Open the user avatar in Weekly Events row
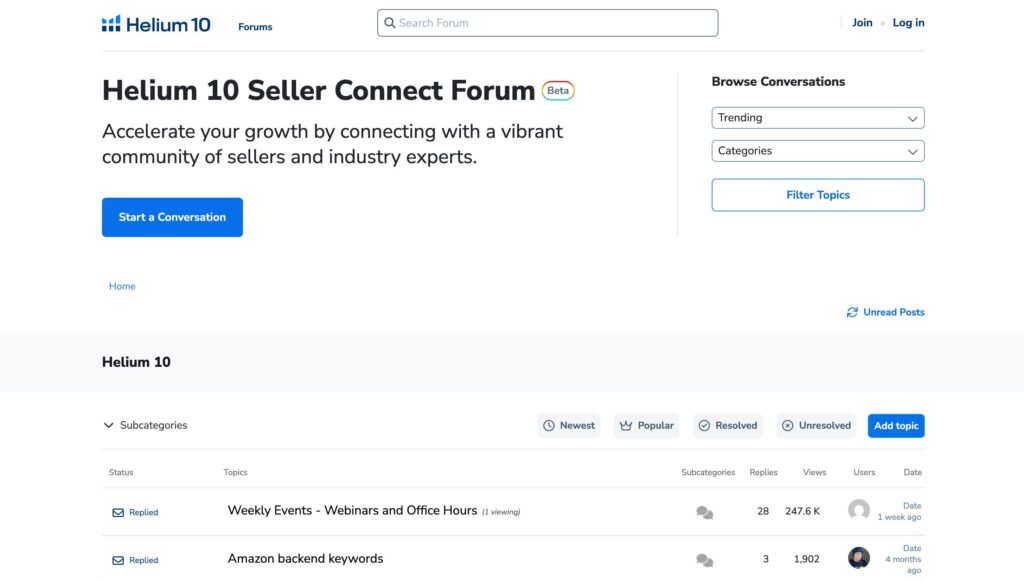The image size is (1024, 581). [858, 510]
